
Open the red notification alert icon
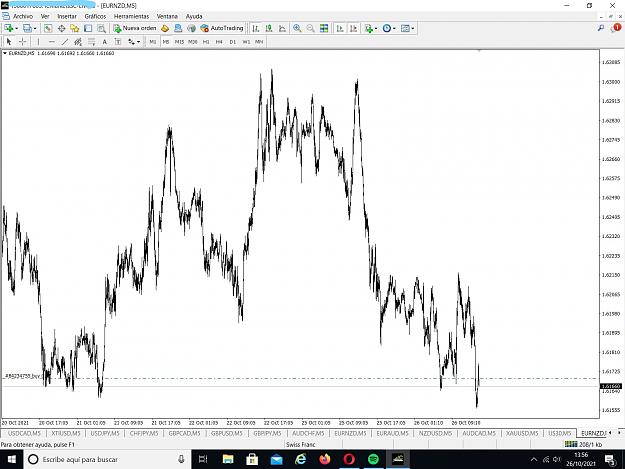click(616, 28)
